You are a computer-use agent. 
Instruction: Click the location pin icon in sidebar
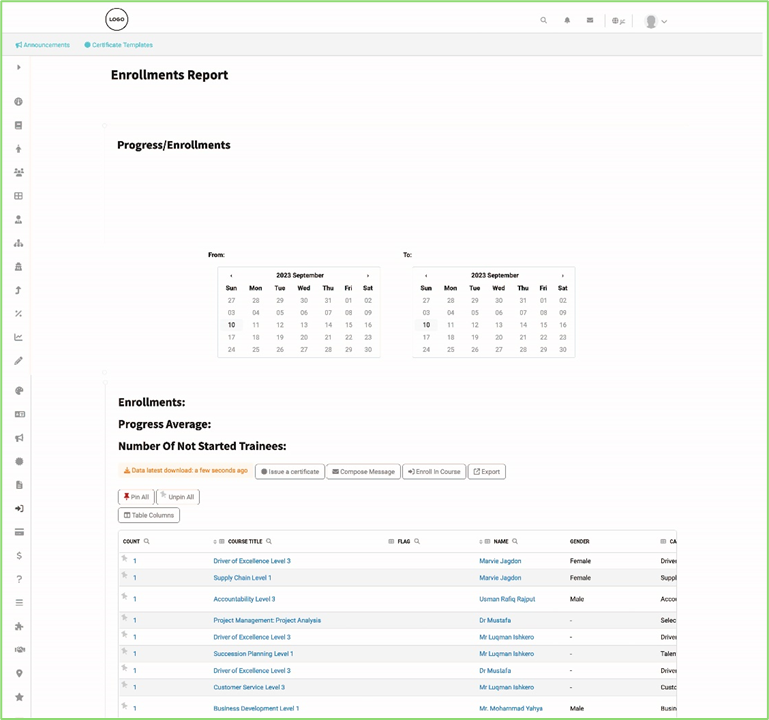[19, 674]
